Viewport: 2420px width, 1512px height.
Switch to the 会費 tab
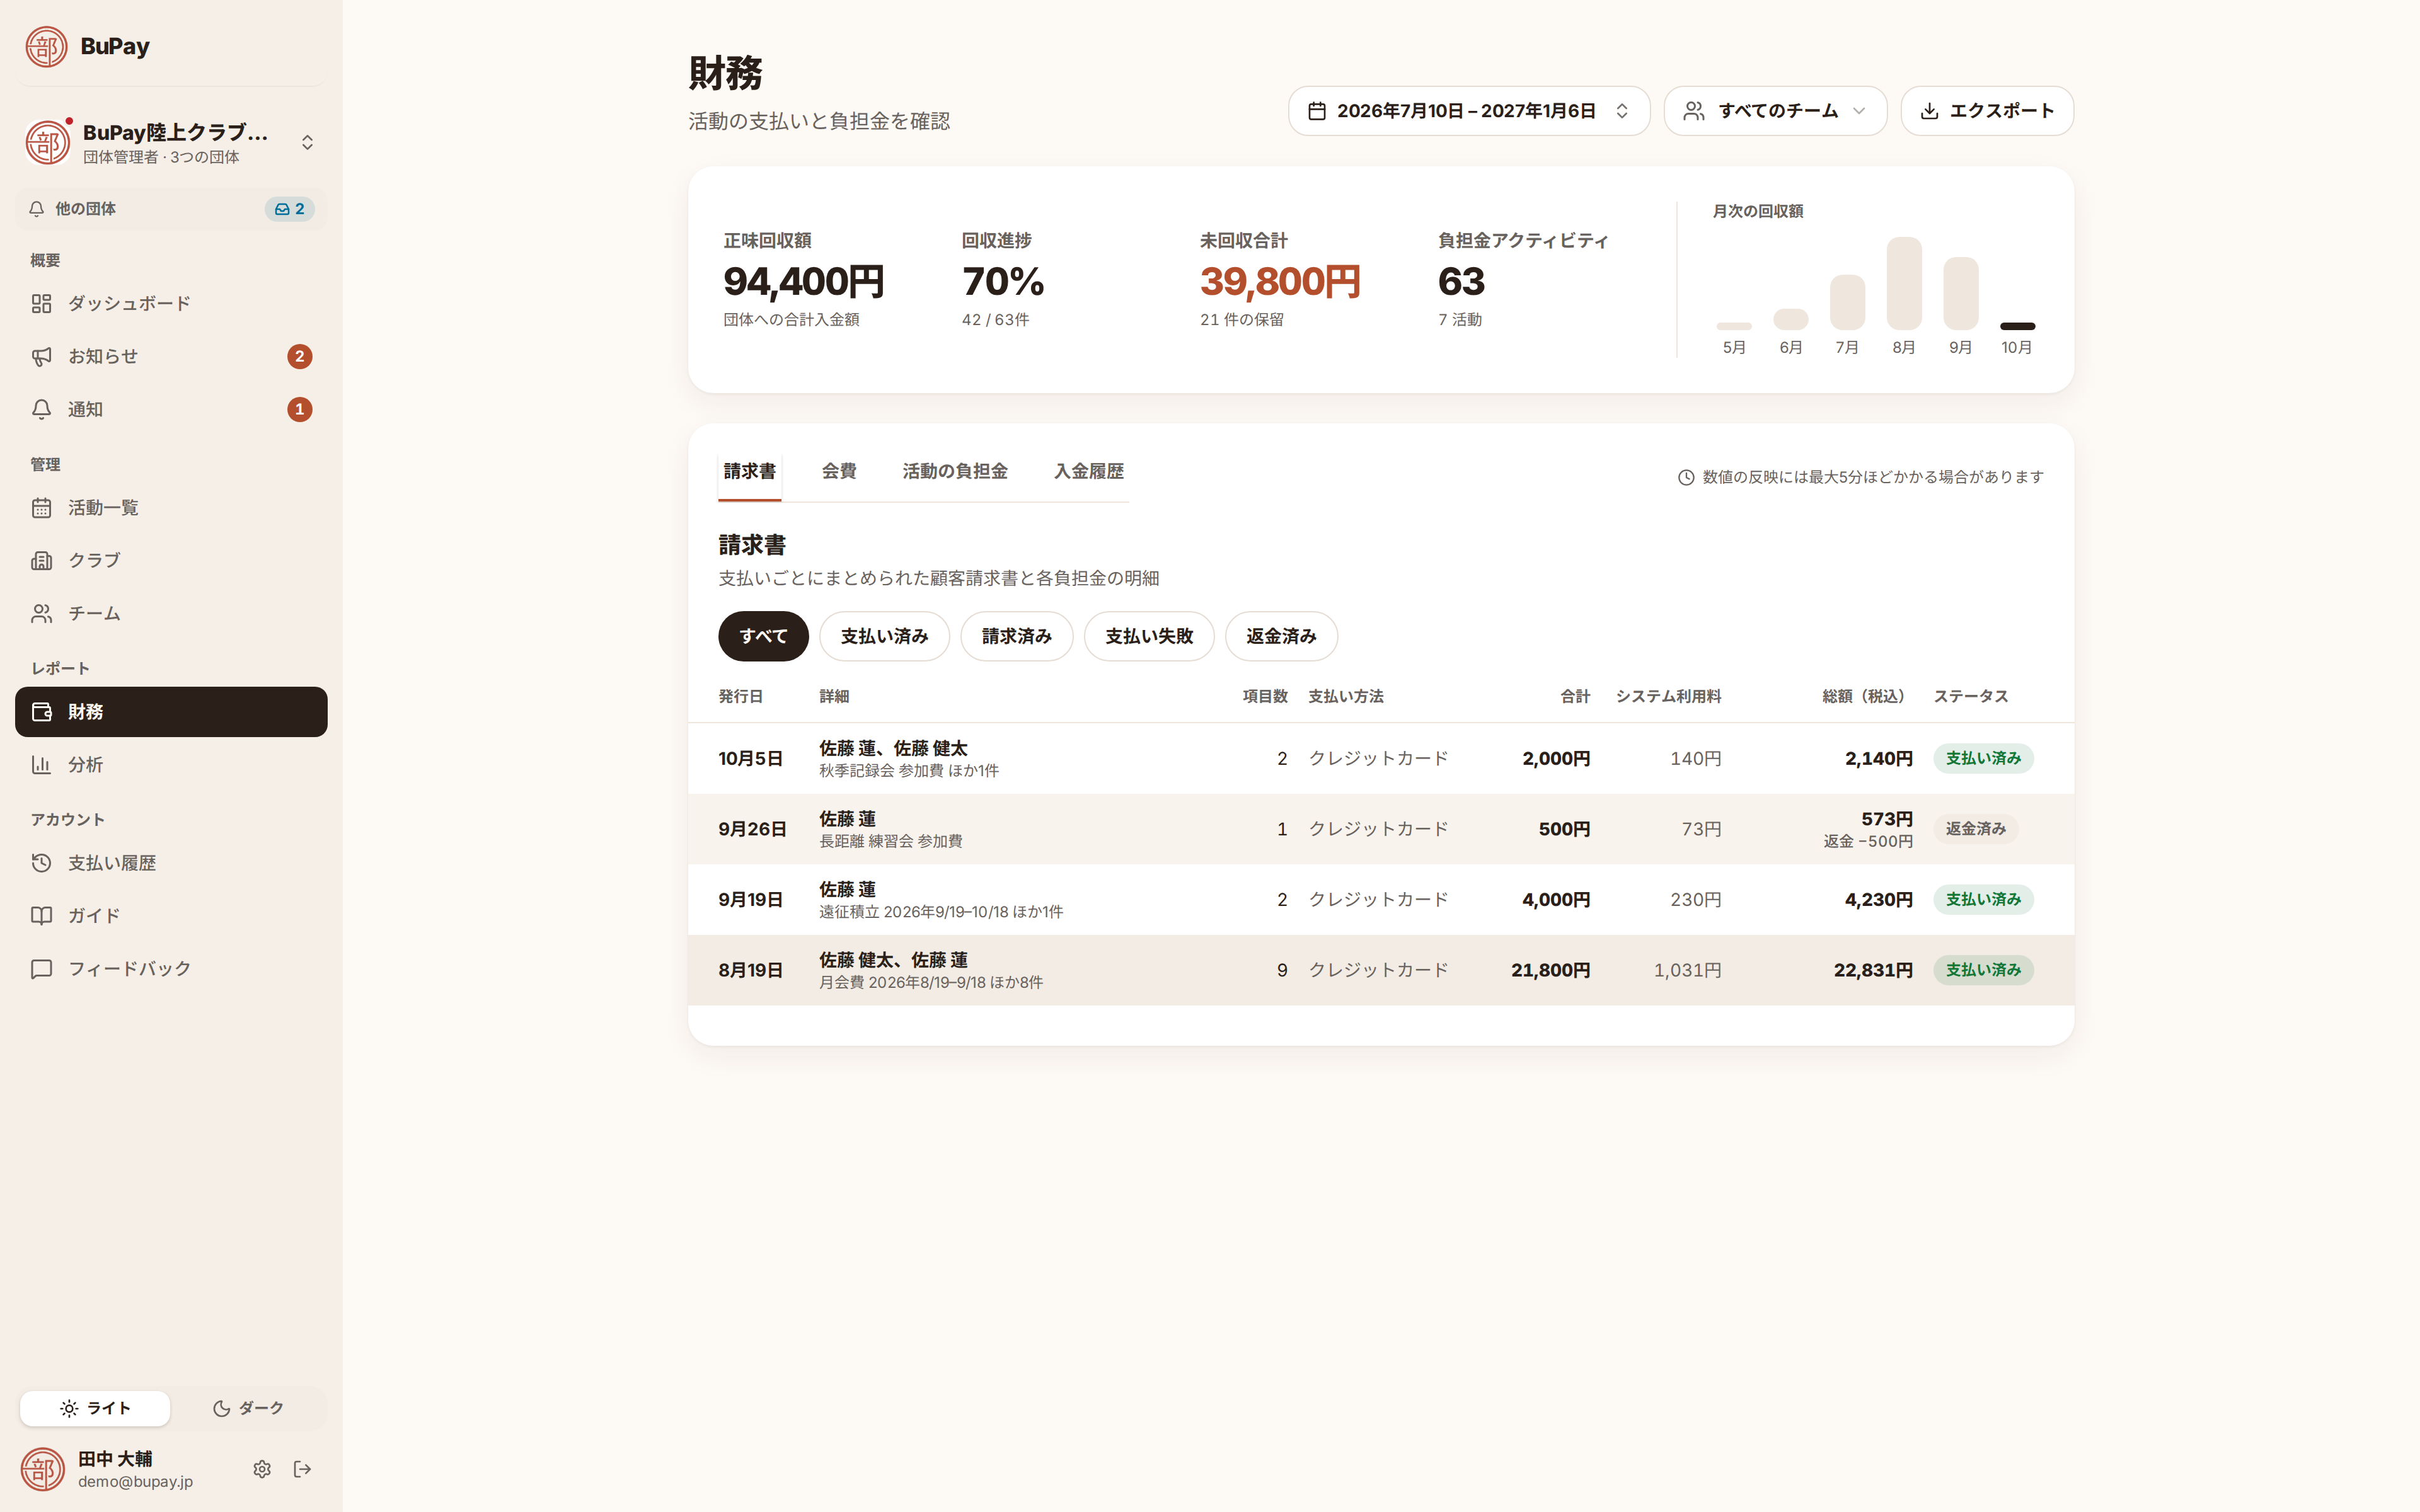(x=838, y=471)
